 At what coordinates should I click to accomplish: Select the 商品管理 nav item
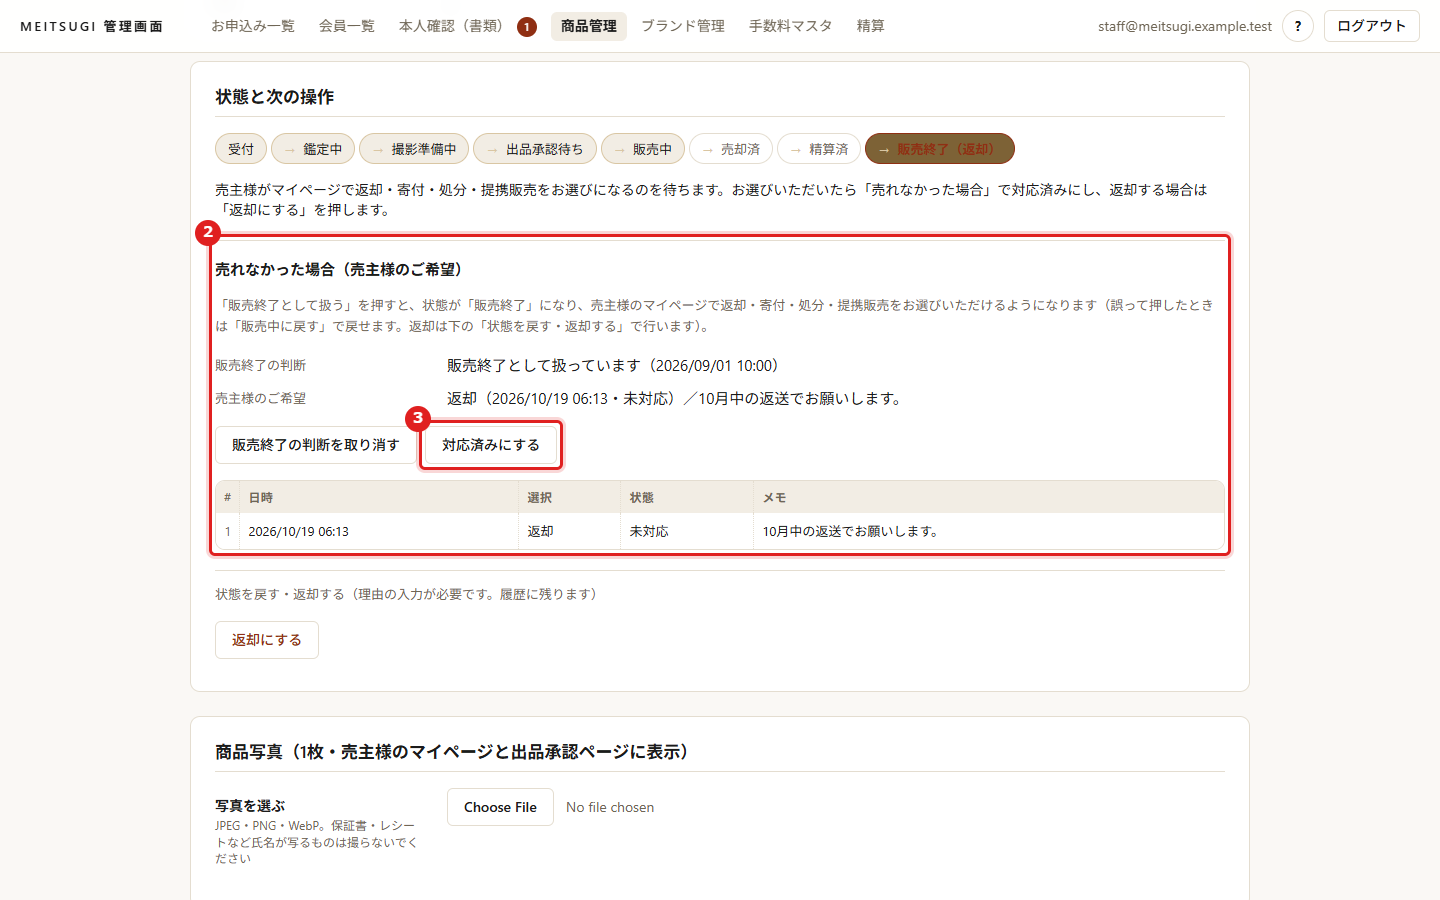589,26
